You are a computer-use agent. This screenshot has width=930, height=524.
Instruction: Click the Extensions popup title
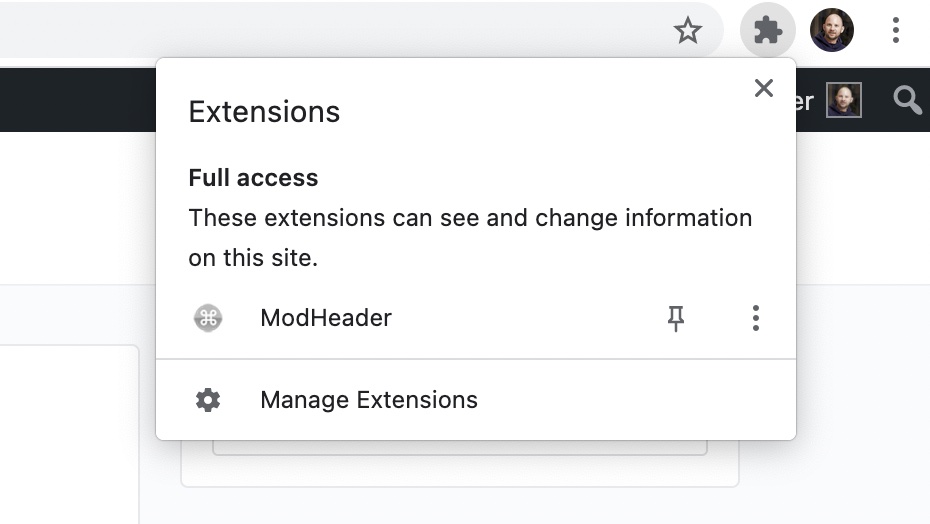click(x=264, y=112)
